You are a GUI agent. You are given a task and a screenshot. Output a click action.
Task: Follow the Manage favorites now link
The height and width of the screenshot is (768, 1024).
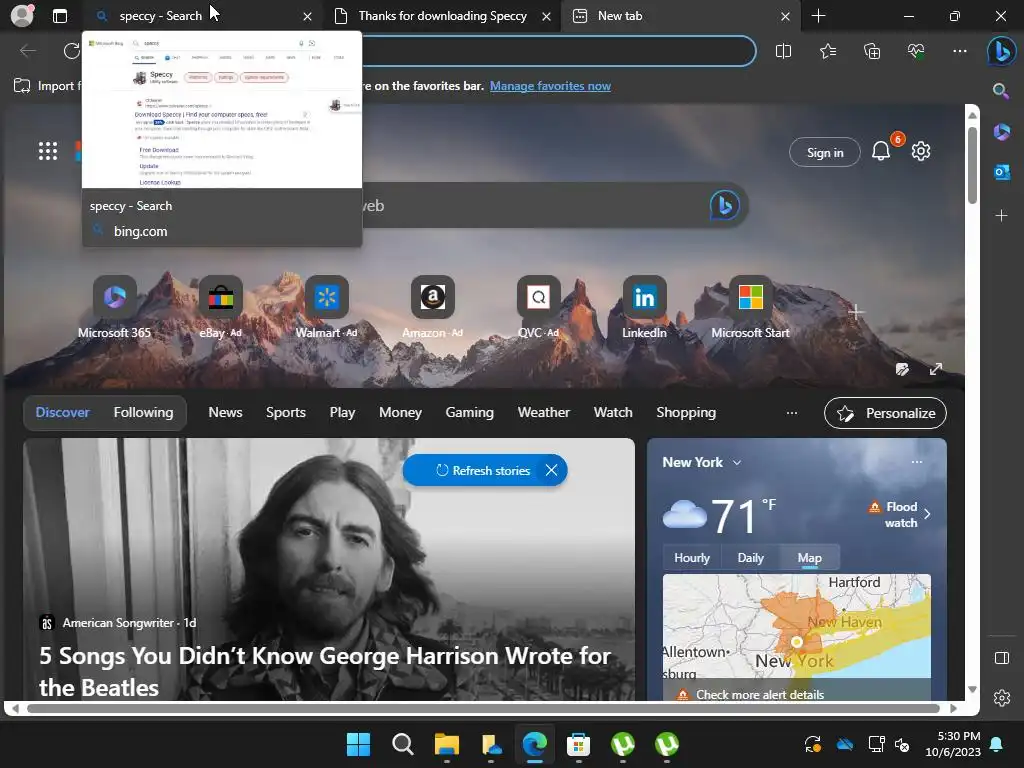550,86
